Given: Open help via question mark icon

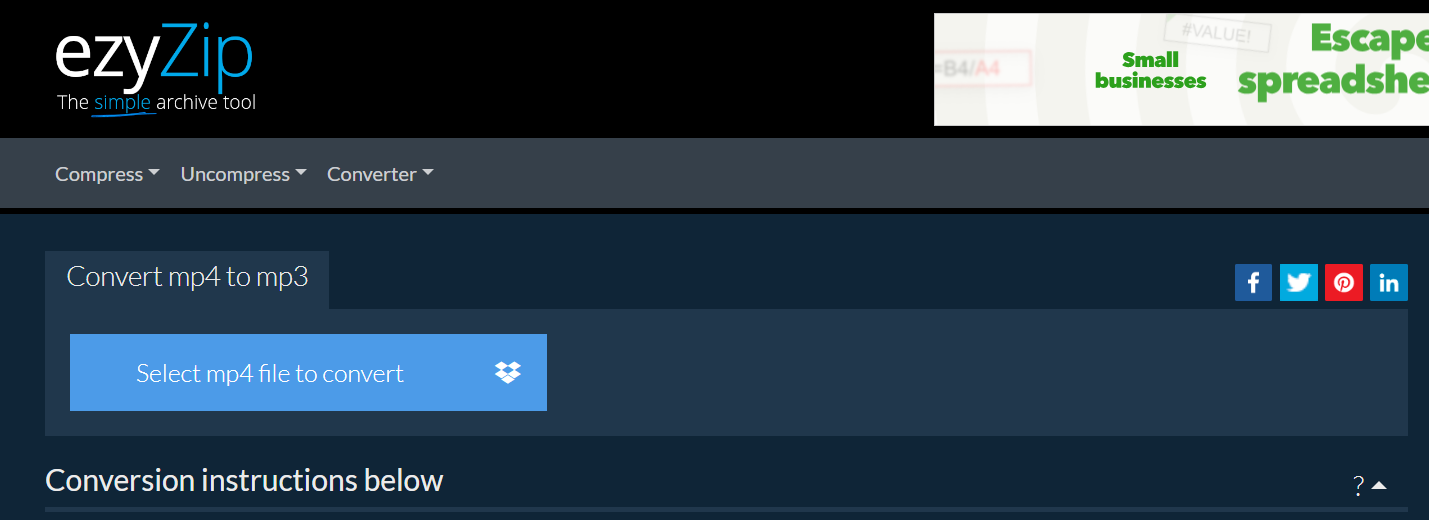Looking at the screenshot, I should pos(1358,487).
